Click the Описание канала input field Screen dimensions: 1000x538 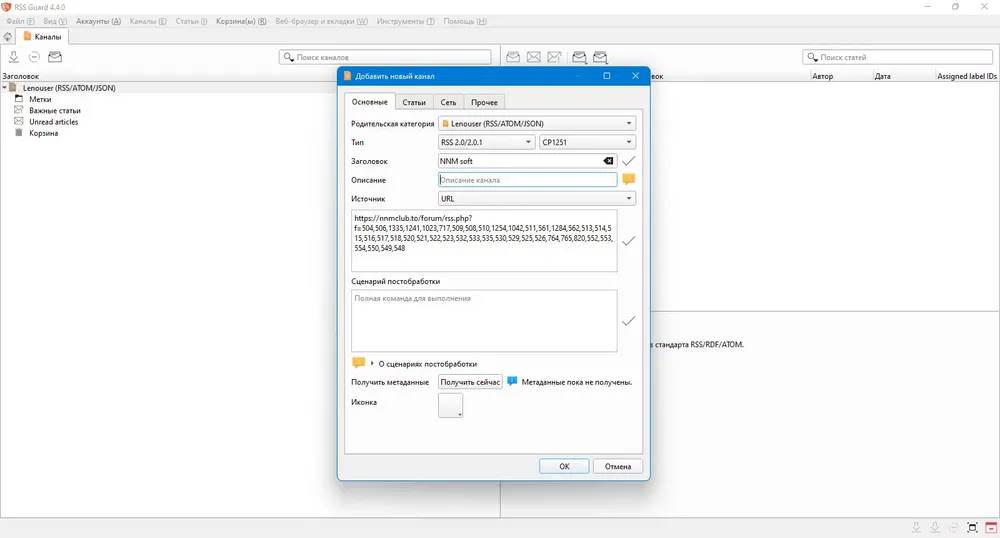527,180
